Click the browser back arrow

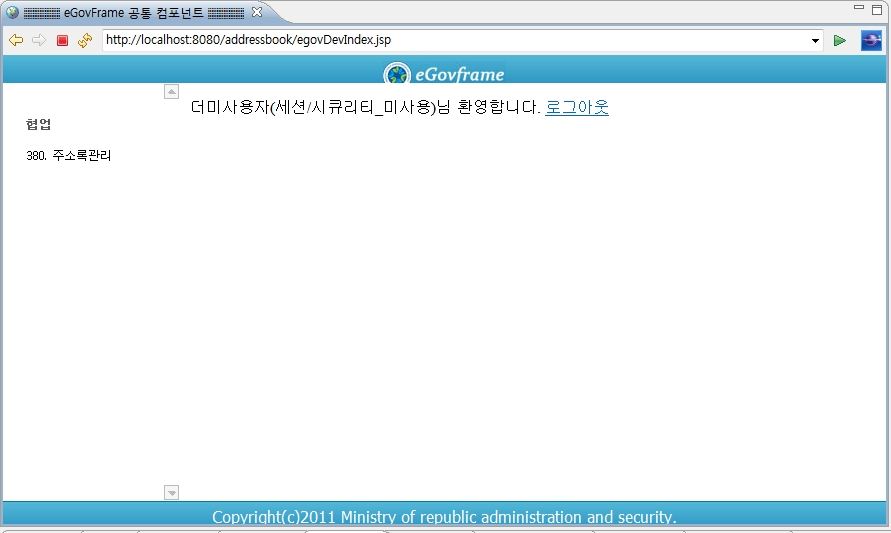point(16,40)
